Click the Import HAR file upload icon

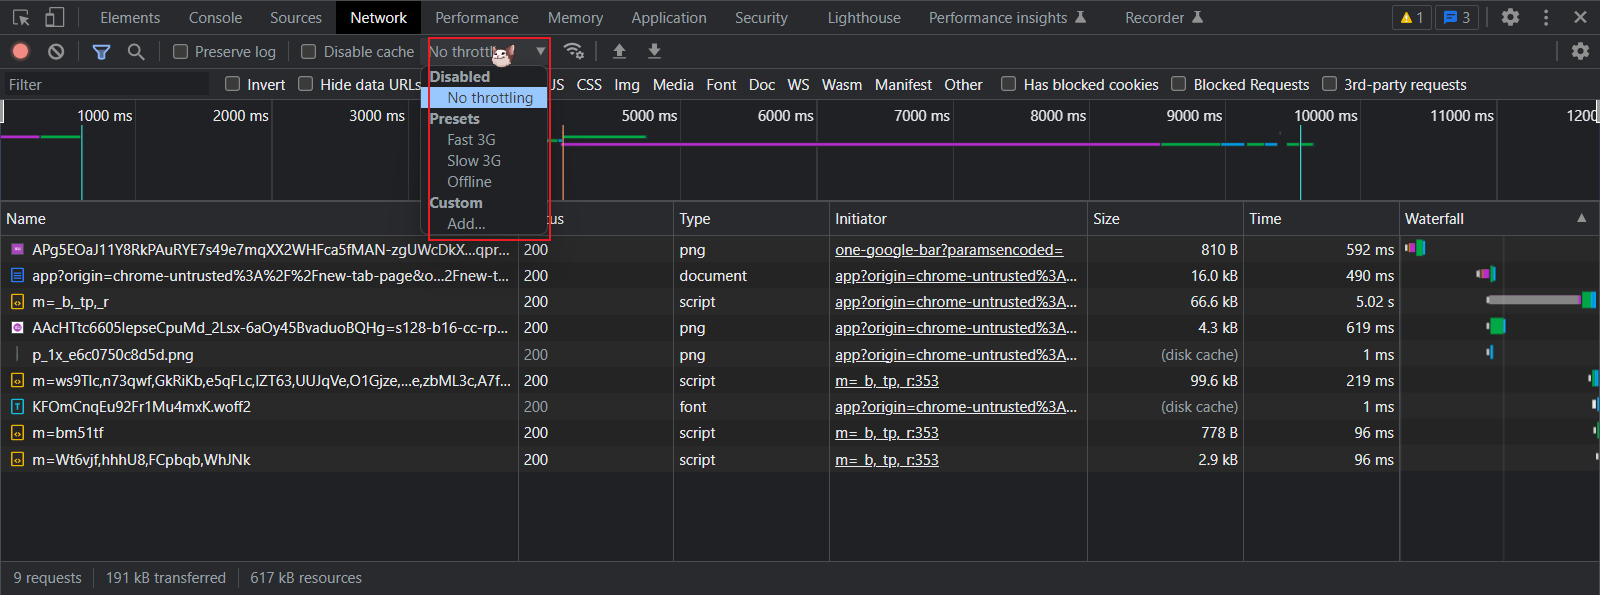coord(619,51)
